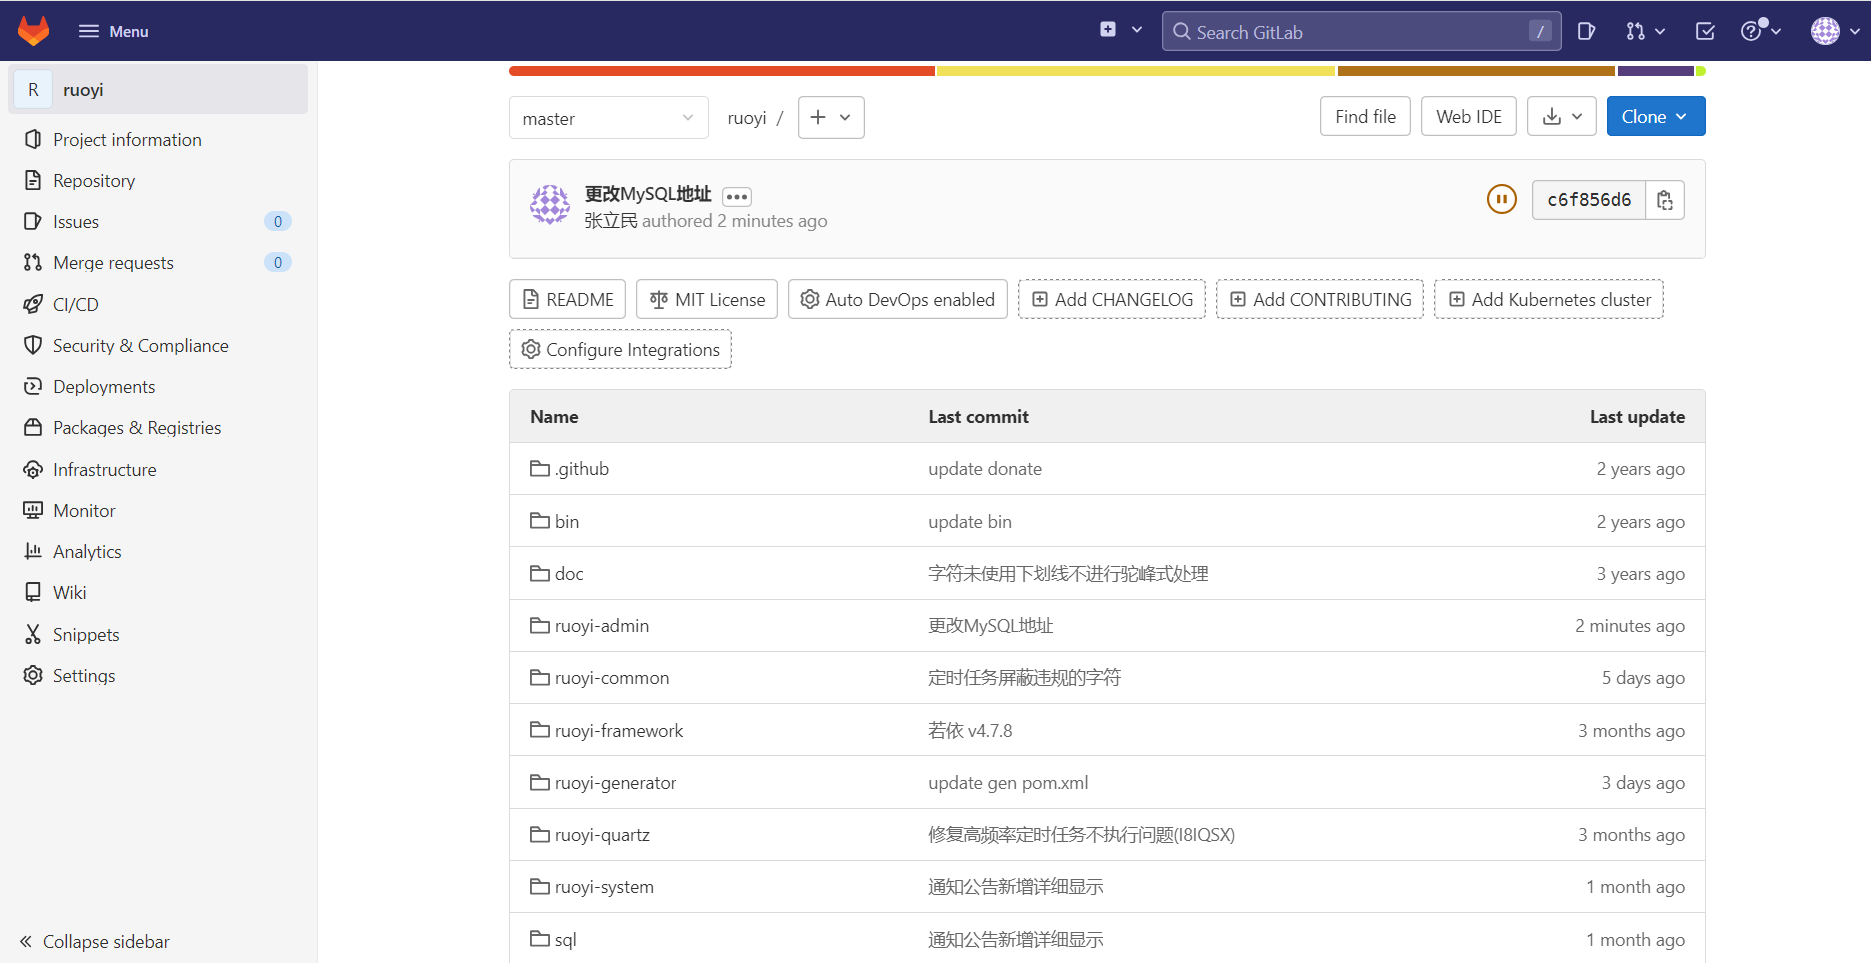Click the commit author avatar

[550, 204]
